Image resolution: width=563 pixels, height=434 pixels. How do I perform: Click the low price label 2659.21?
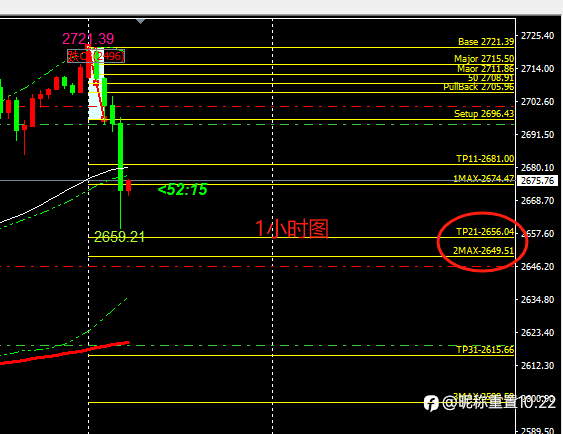(x=119, y=237)
